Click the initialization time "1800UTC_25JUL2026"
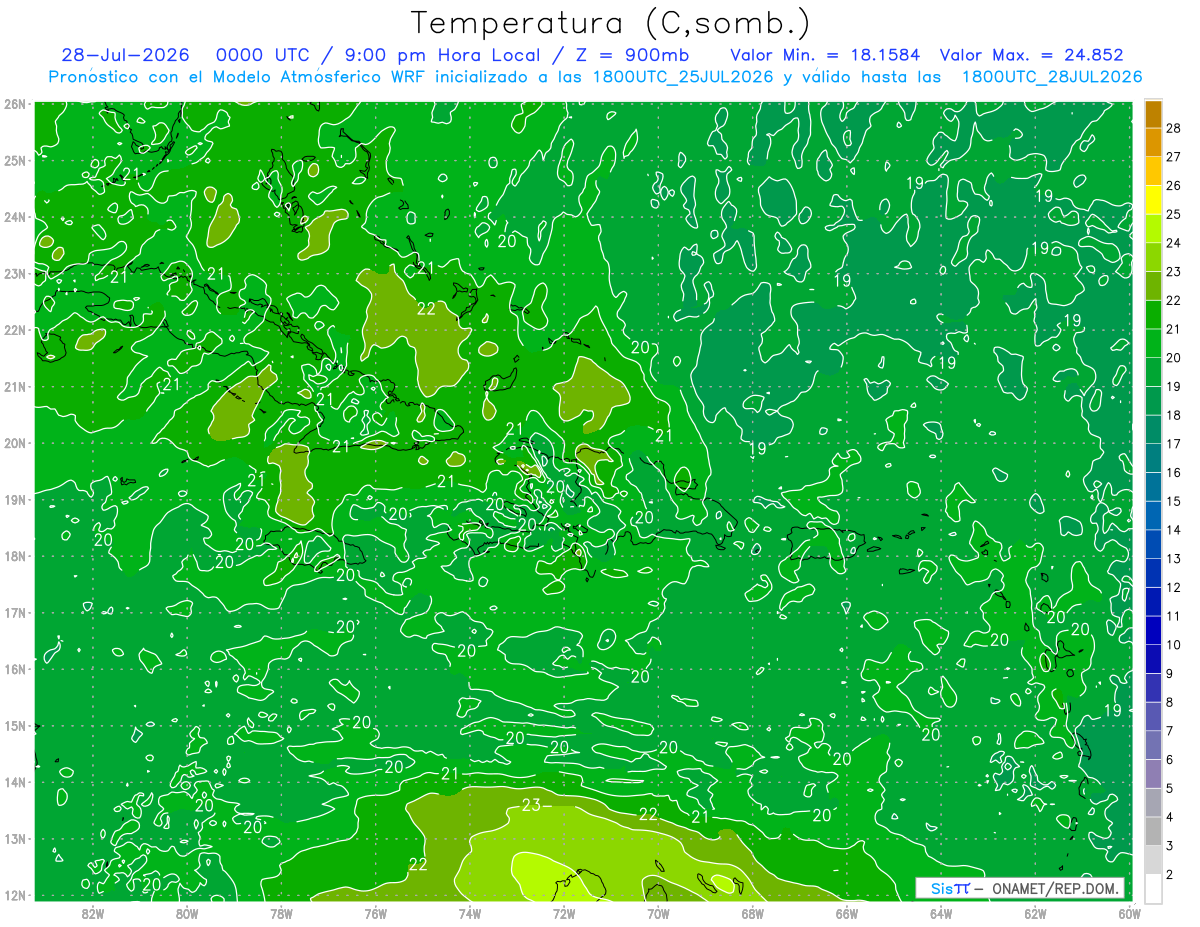The height and width of the screenshot is (927, 1200). click(683, 77)
